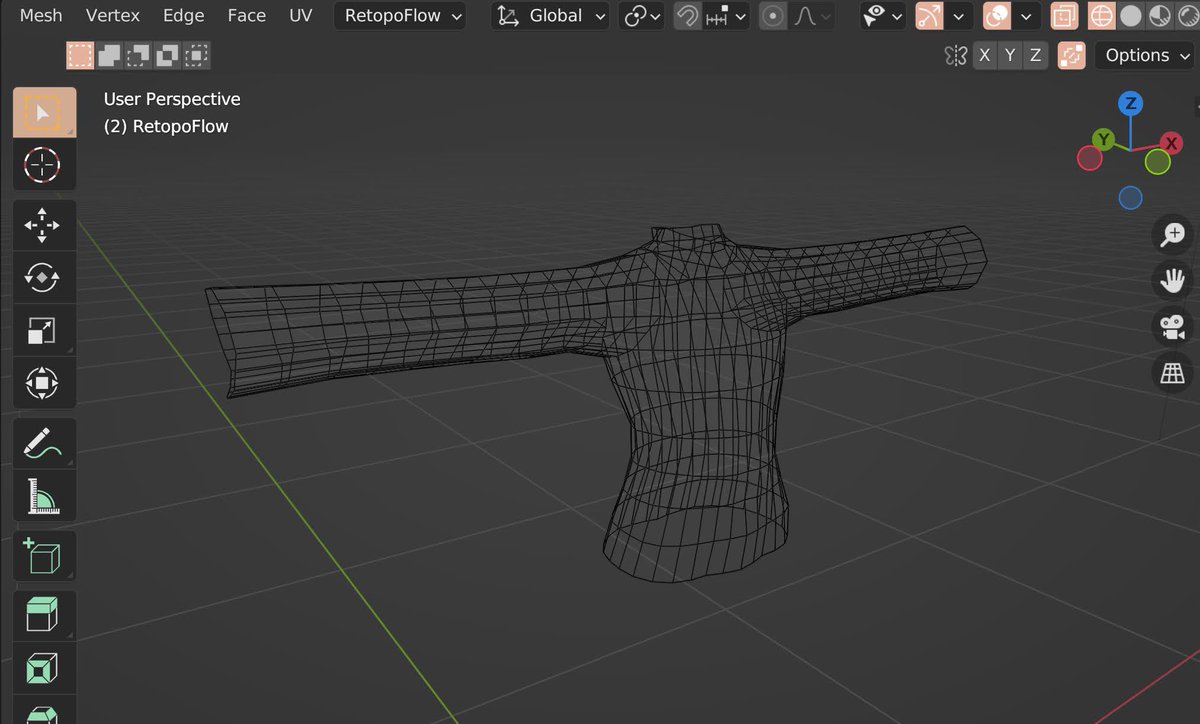The width and height of the screenshot is (1200, 724).
Task: Switch to material preview shading
Action: point(1159,16)
